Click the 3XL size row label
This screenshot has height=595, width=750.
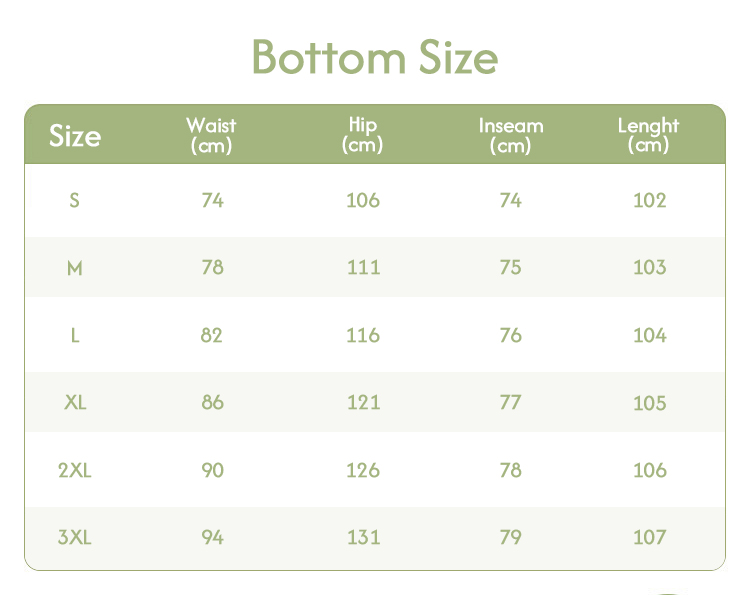74,538
